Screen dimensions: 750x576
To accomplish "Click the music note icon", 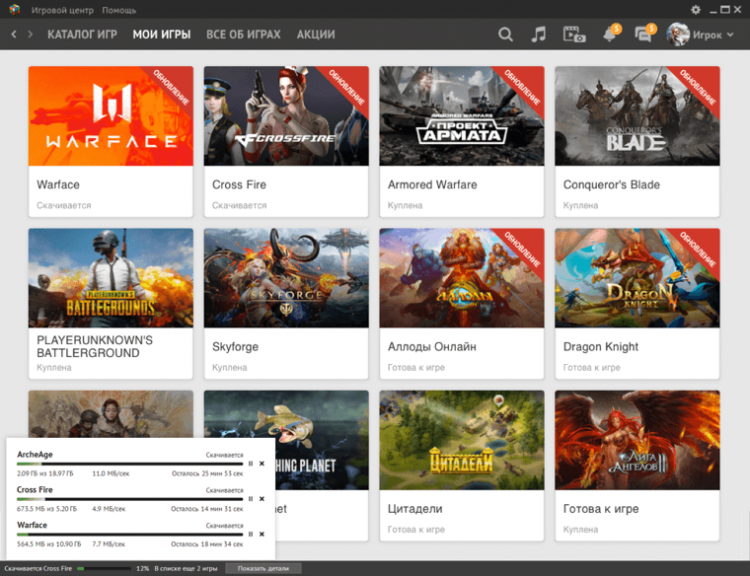I will tap(539, 34).
